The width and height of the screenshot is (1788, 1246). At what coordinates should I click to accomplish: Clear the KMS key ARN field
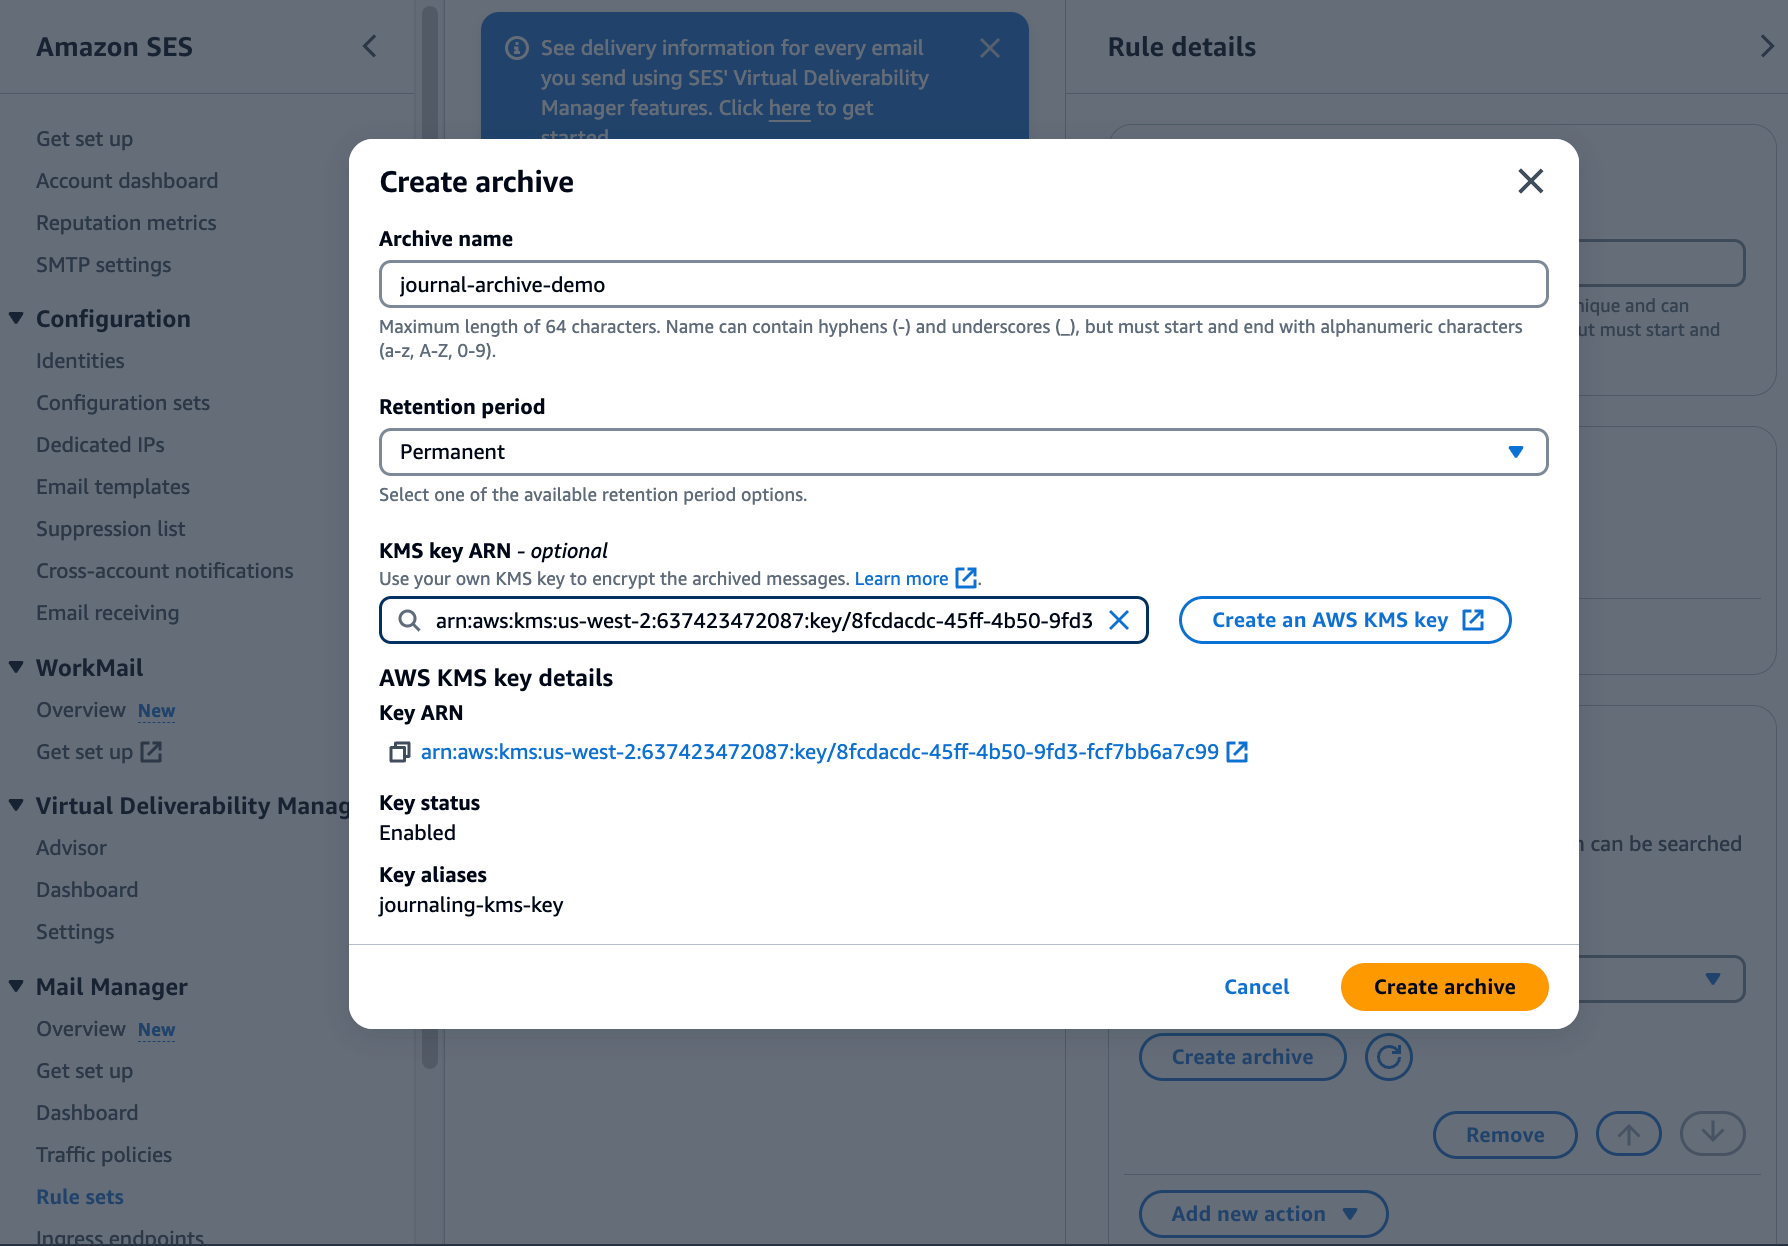[1120, 620]
